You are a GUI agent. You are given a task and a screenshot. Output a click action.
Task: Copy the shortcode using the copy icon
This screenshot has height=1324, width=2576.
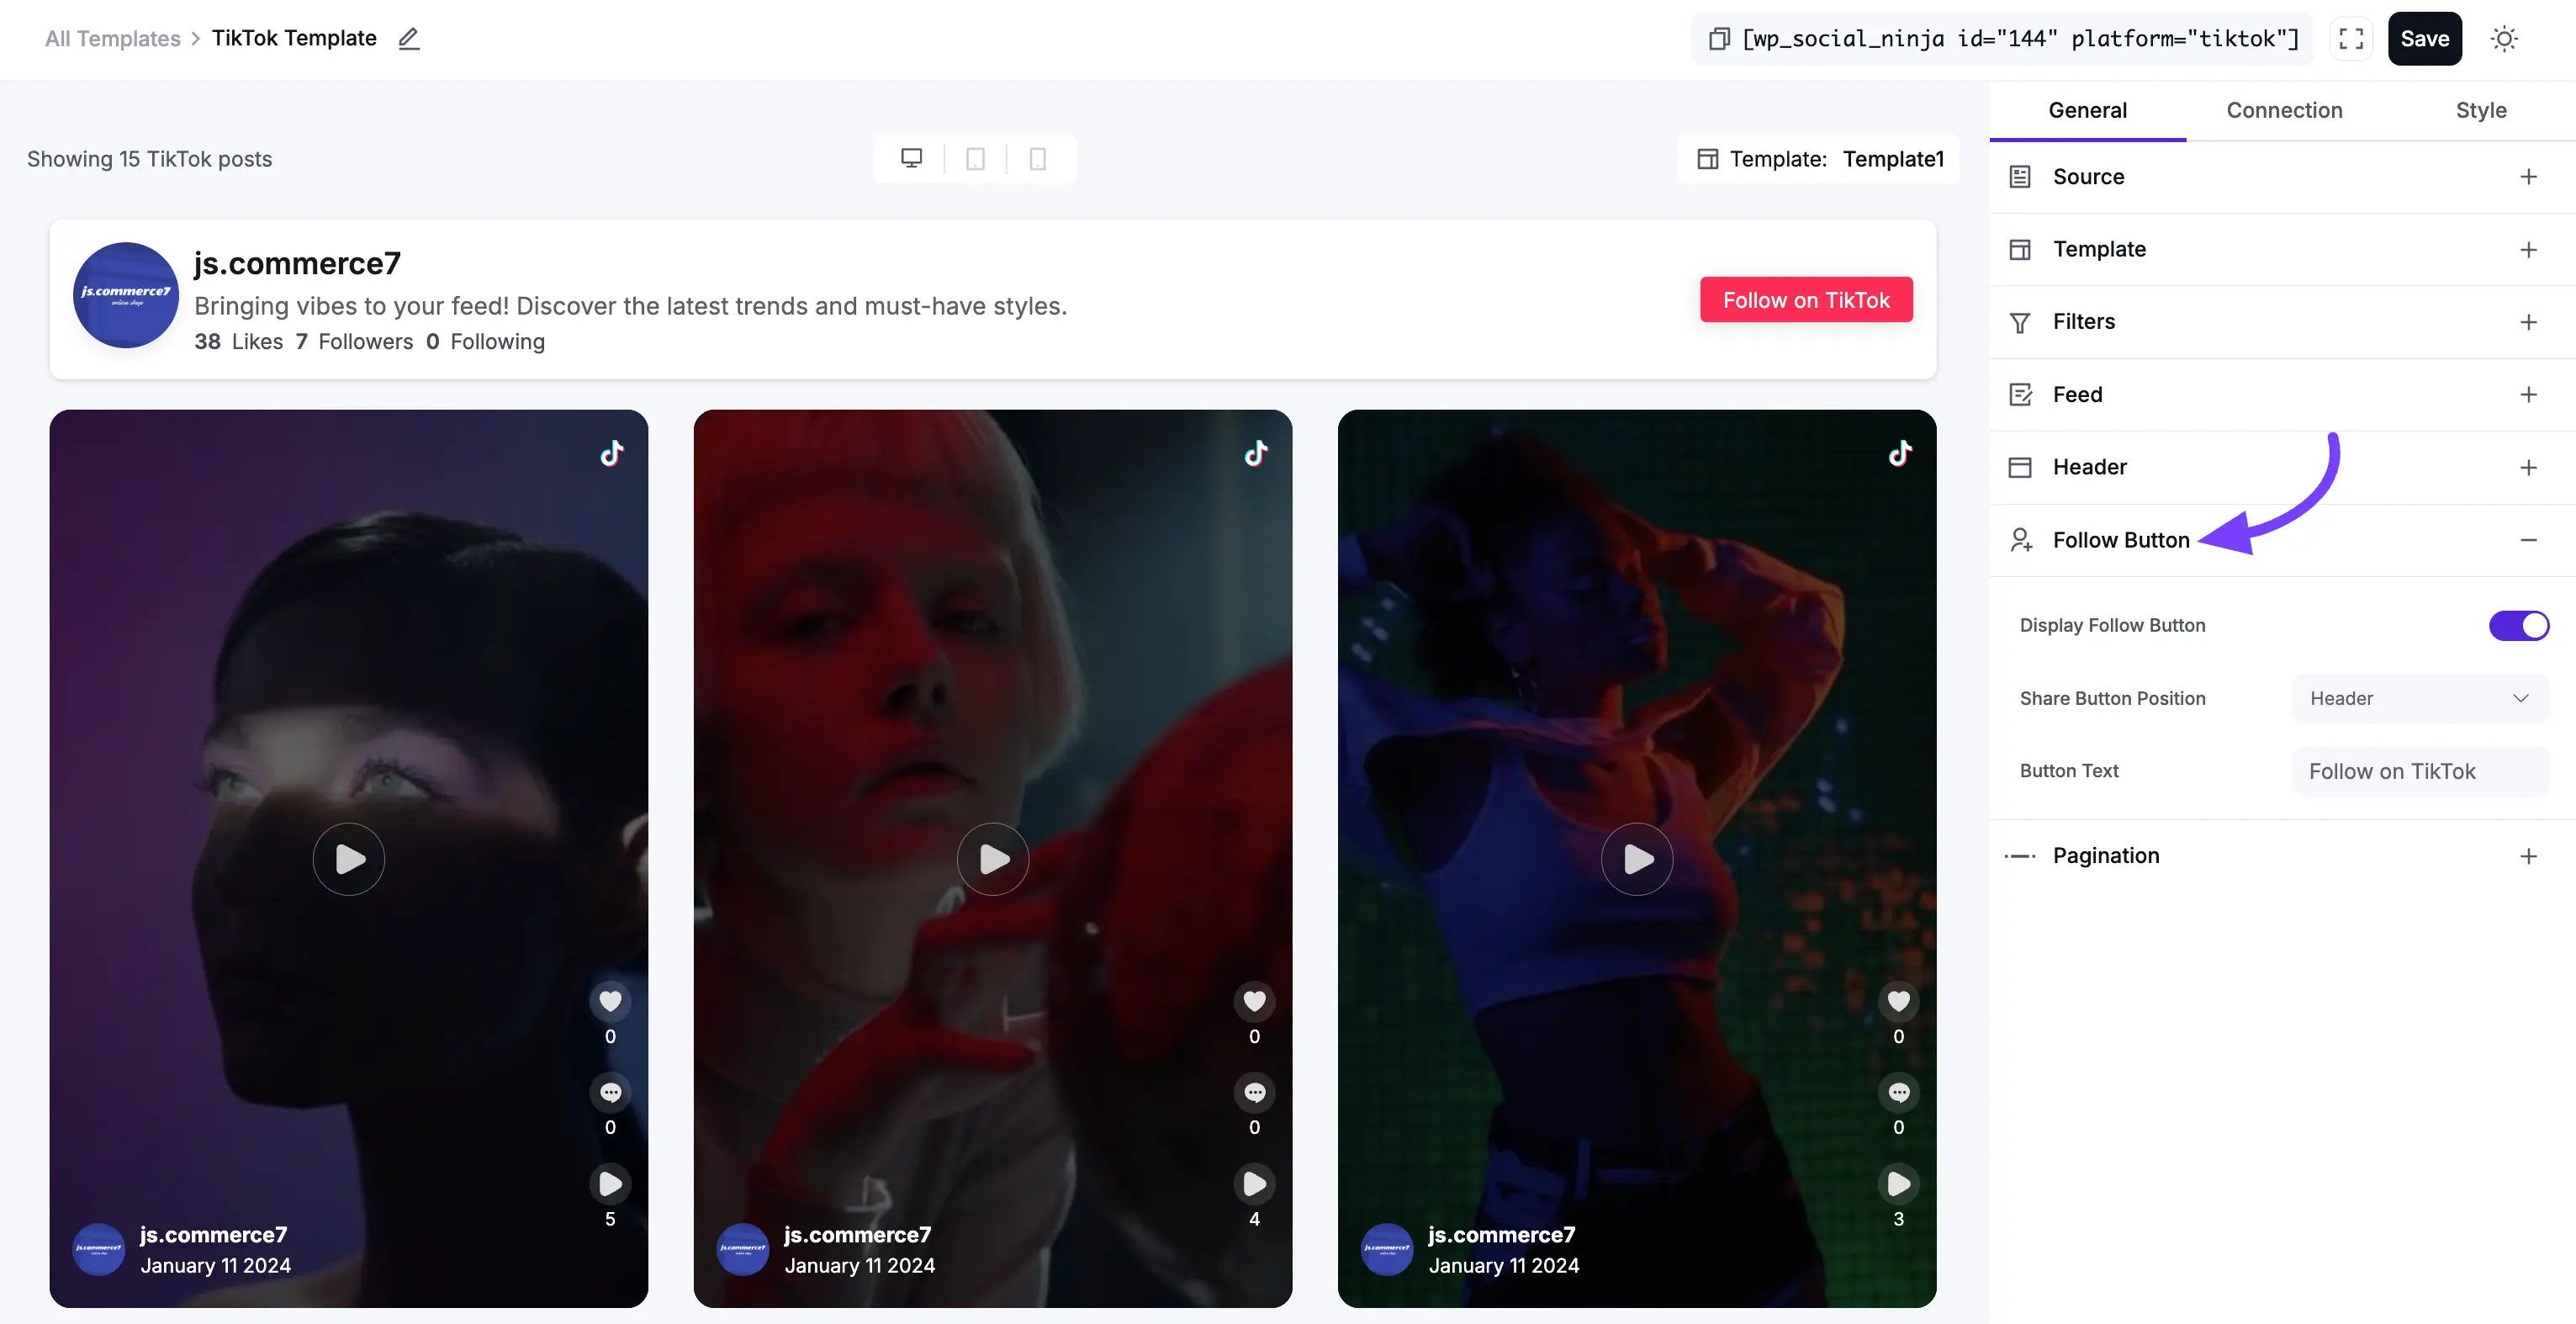tap(1719, 39)
